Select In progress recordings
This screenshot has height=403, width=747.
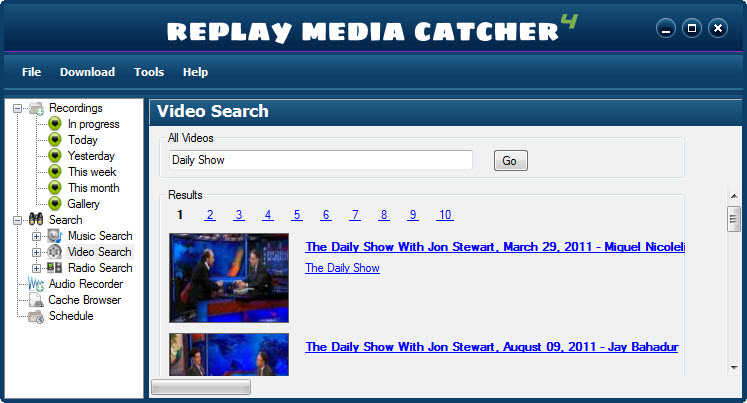tap(93, 124)
